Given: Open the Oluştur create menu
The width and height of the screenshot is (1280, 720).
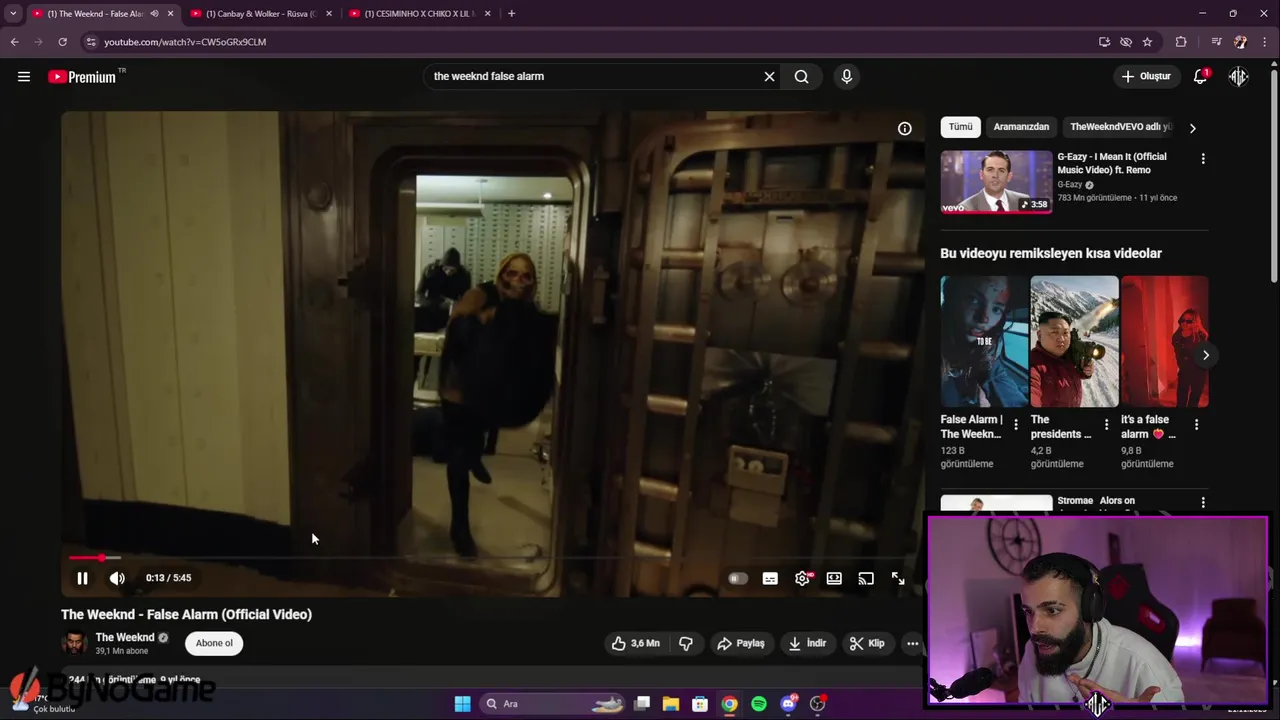Looking at the screenshot, I should click(1146, 76).
